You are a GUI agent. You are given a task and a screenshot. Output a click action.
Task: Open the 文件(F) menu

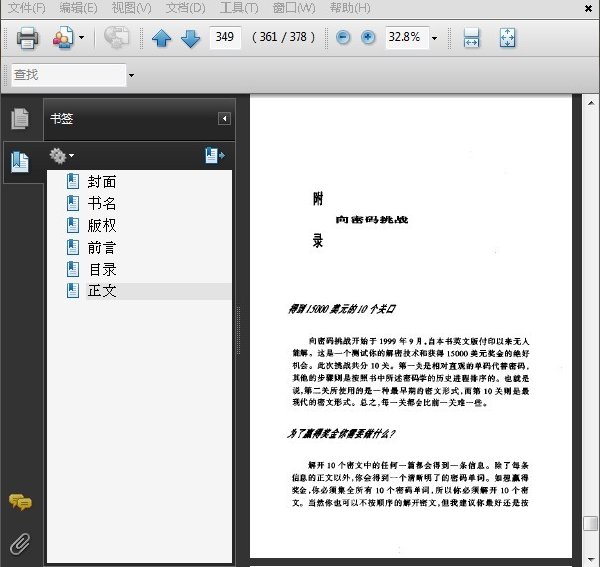coord(27,8)
